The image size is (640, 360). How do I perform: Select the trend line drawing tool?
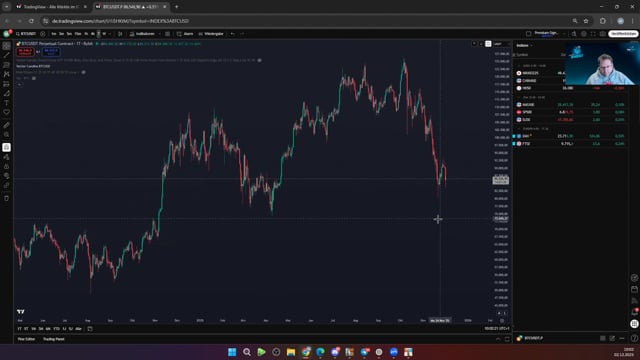pos(7,55)
